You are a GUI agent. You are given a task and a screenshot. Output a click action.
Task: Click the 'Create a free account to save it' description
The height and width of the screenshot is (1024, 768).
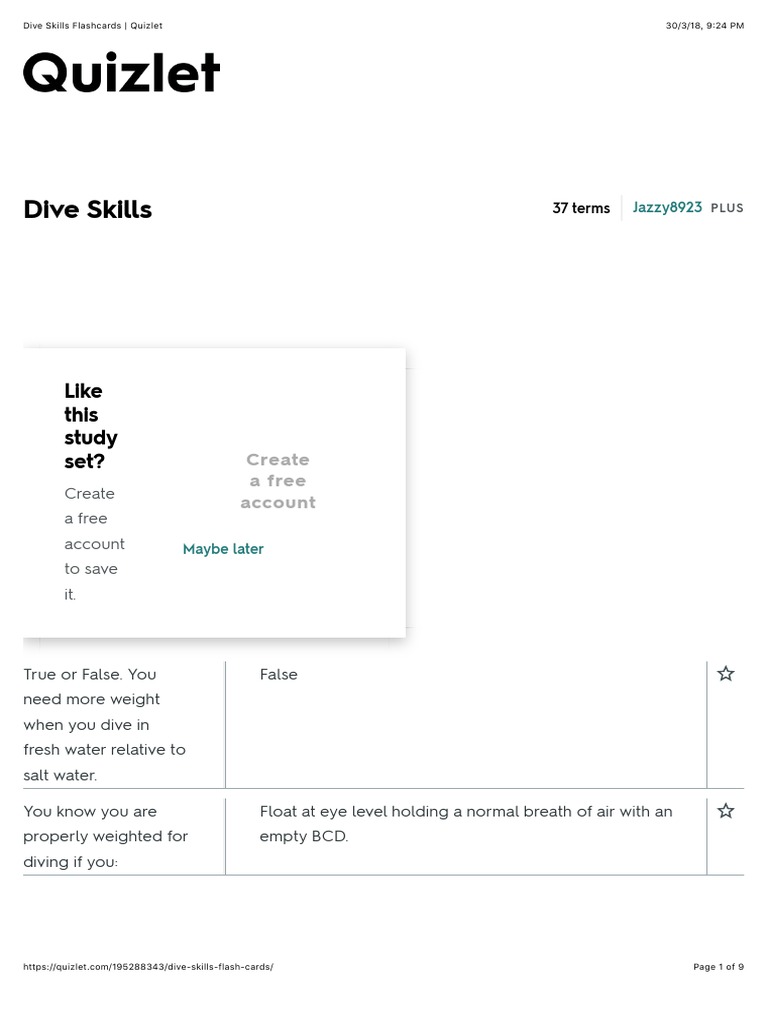(94, 543)
